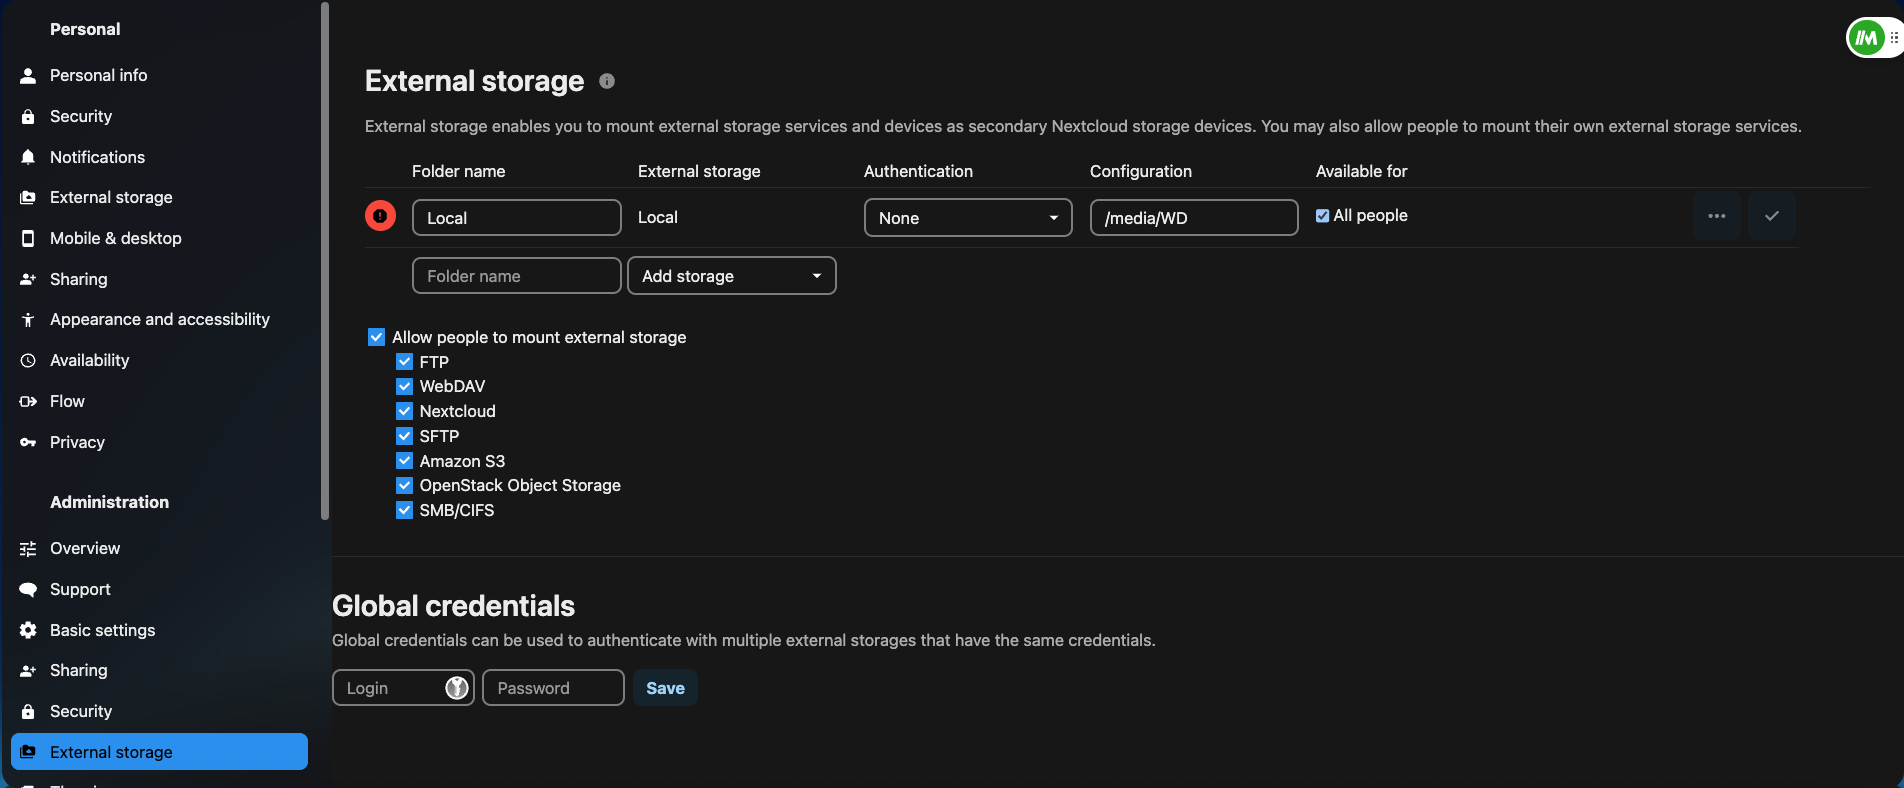Screen dimensions: 1904x788
Task: Click the Login field under Global credentials
Action: [x=403, y=688]
